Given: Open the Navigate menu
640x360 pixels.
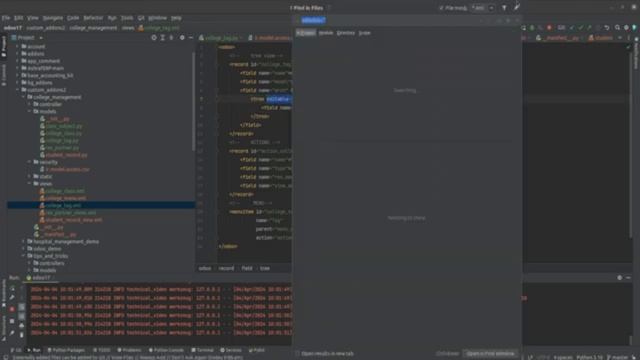Looking at the screenshot, I should 53,18.
